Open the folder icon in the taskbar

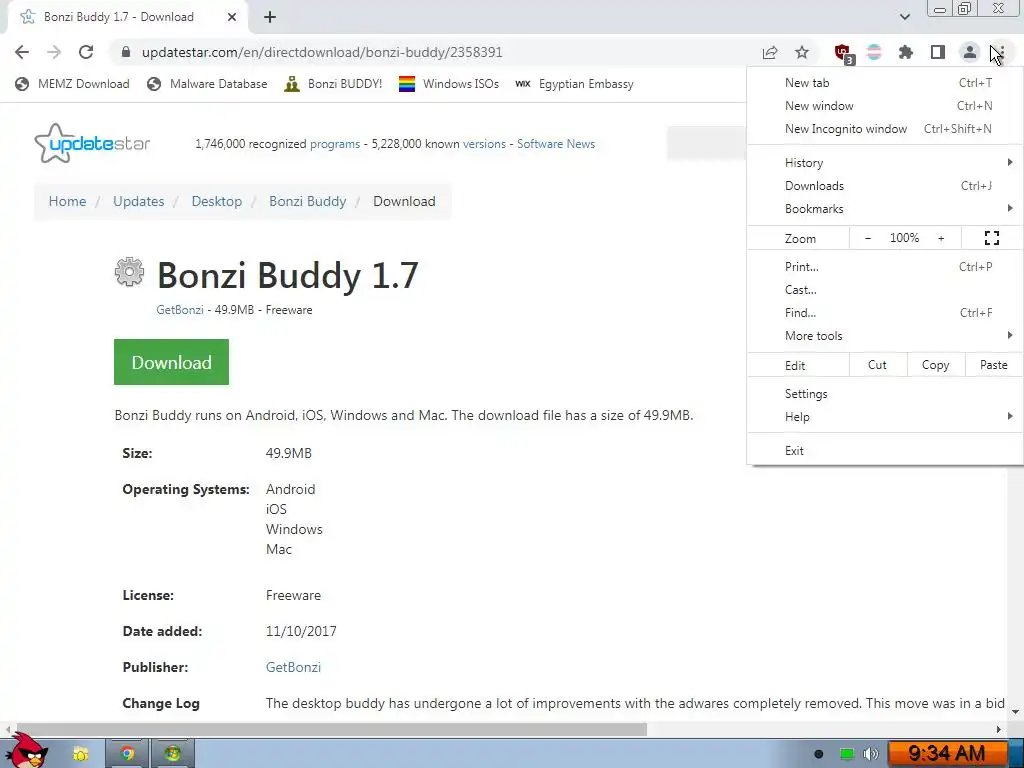(x=80, y=754)
